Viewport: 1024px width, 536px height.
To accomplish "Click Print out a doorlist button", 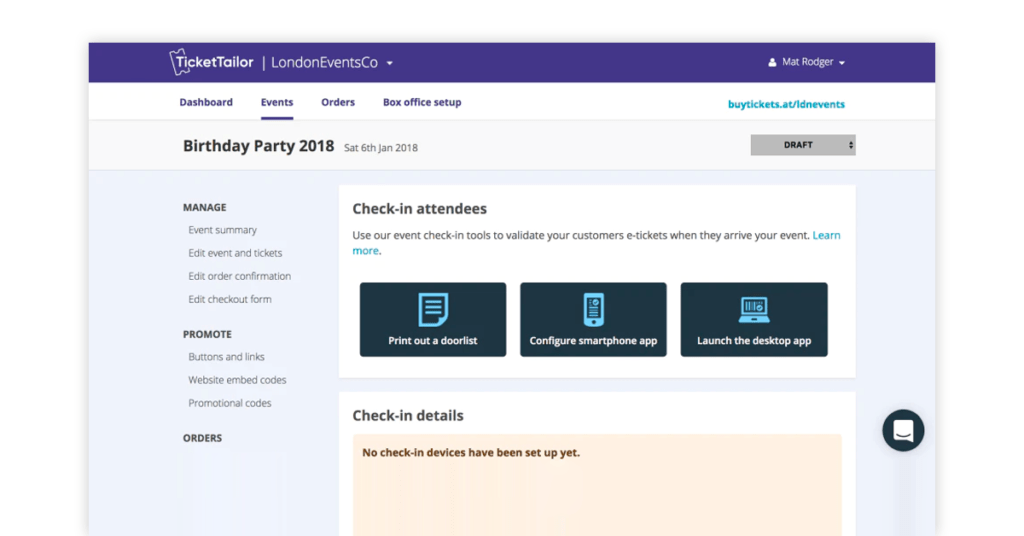I will click(x=433, y=319).
